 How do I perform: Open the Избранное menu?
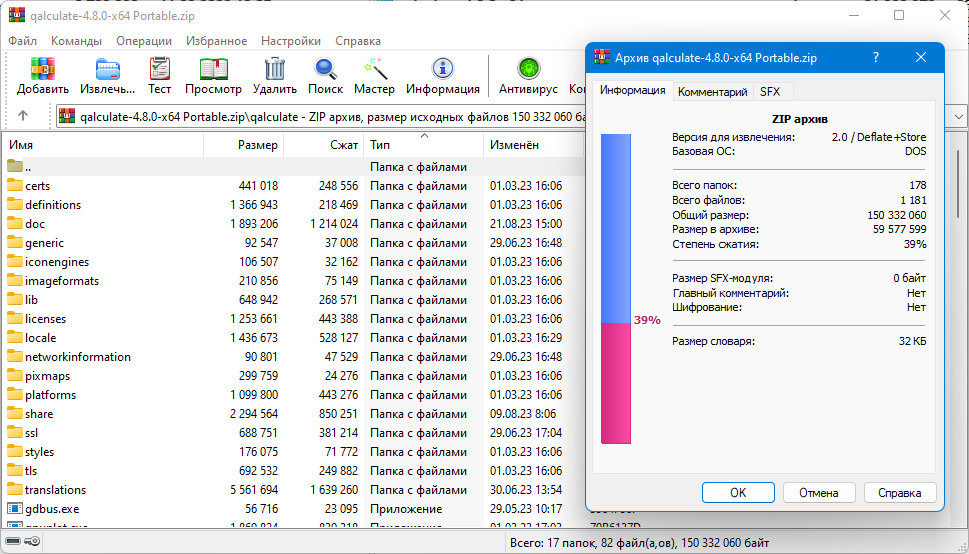coord(216,41)
